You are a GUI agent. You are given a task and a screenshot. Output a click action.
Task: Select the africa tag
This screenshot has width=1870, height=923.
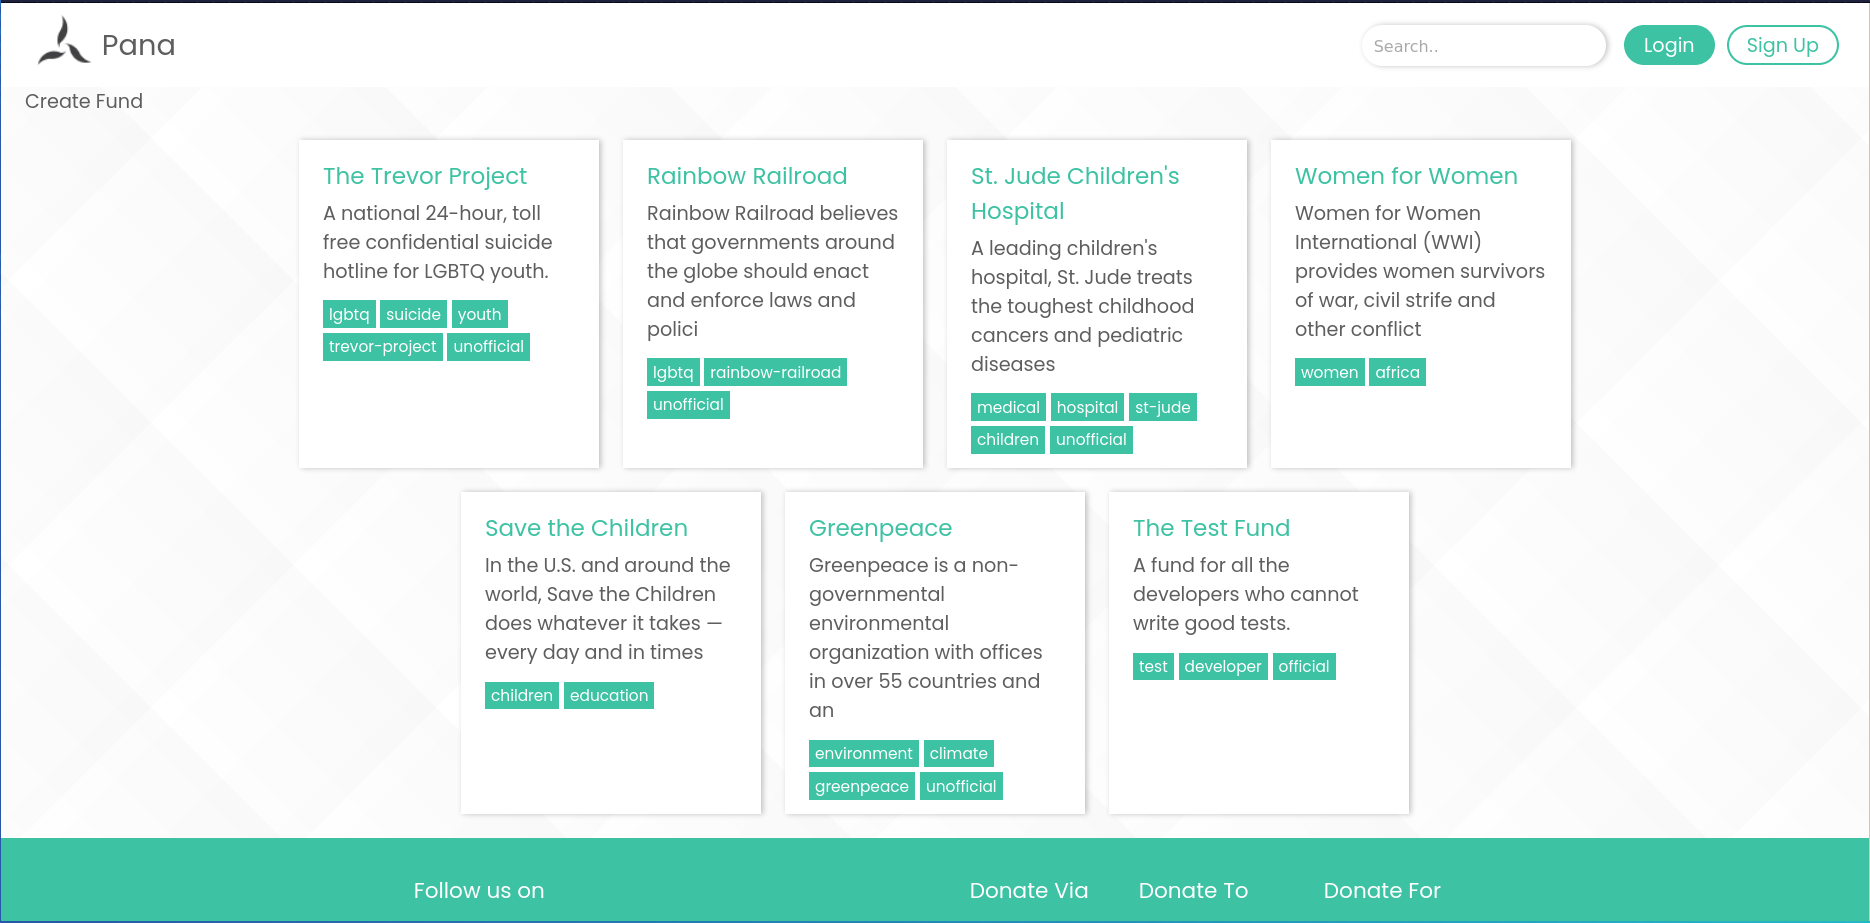coord(1397,372)
